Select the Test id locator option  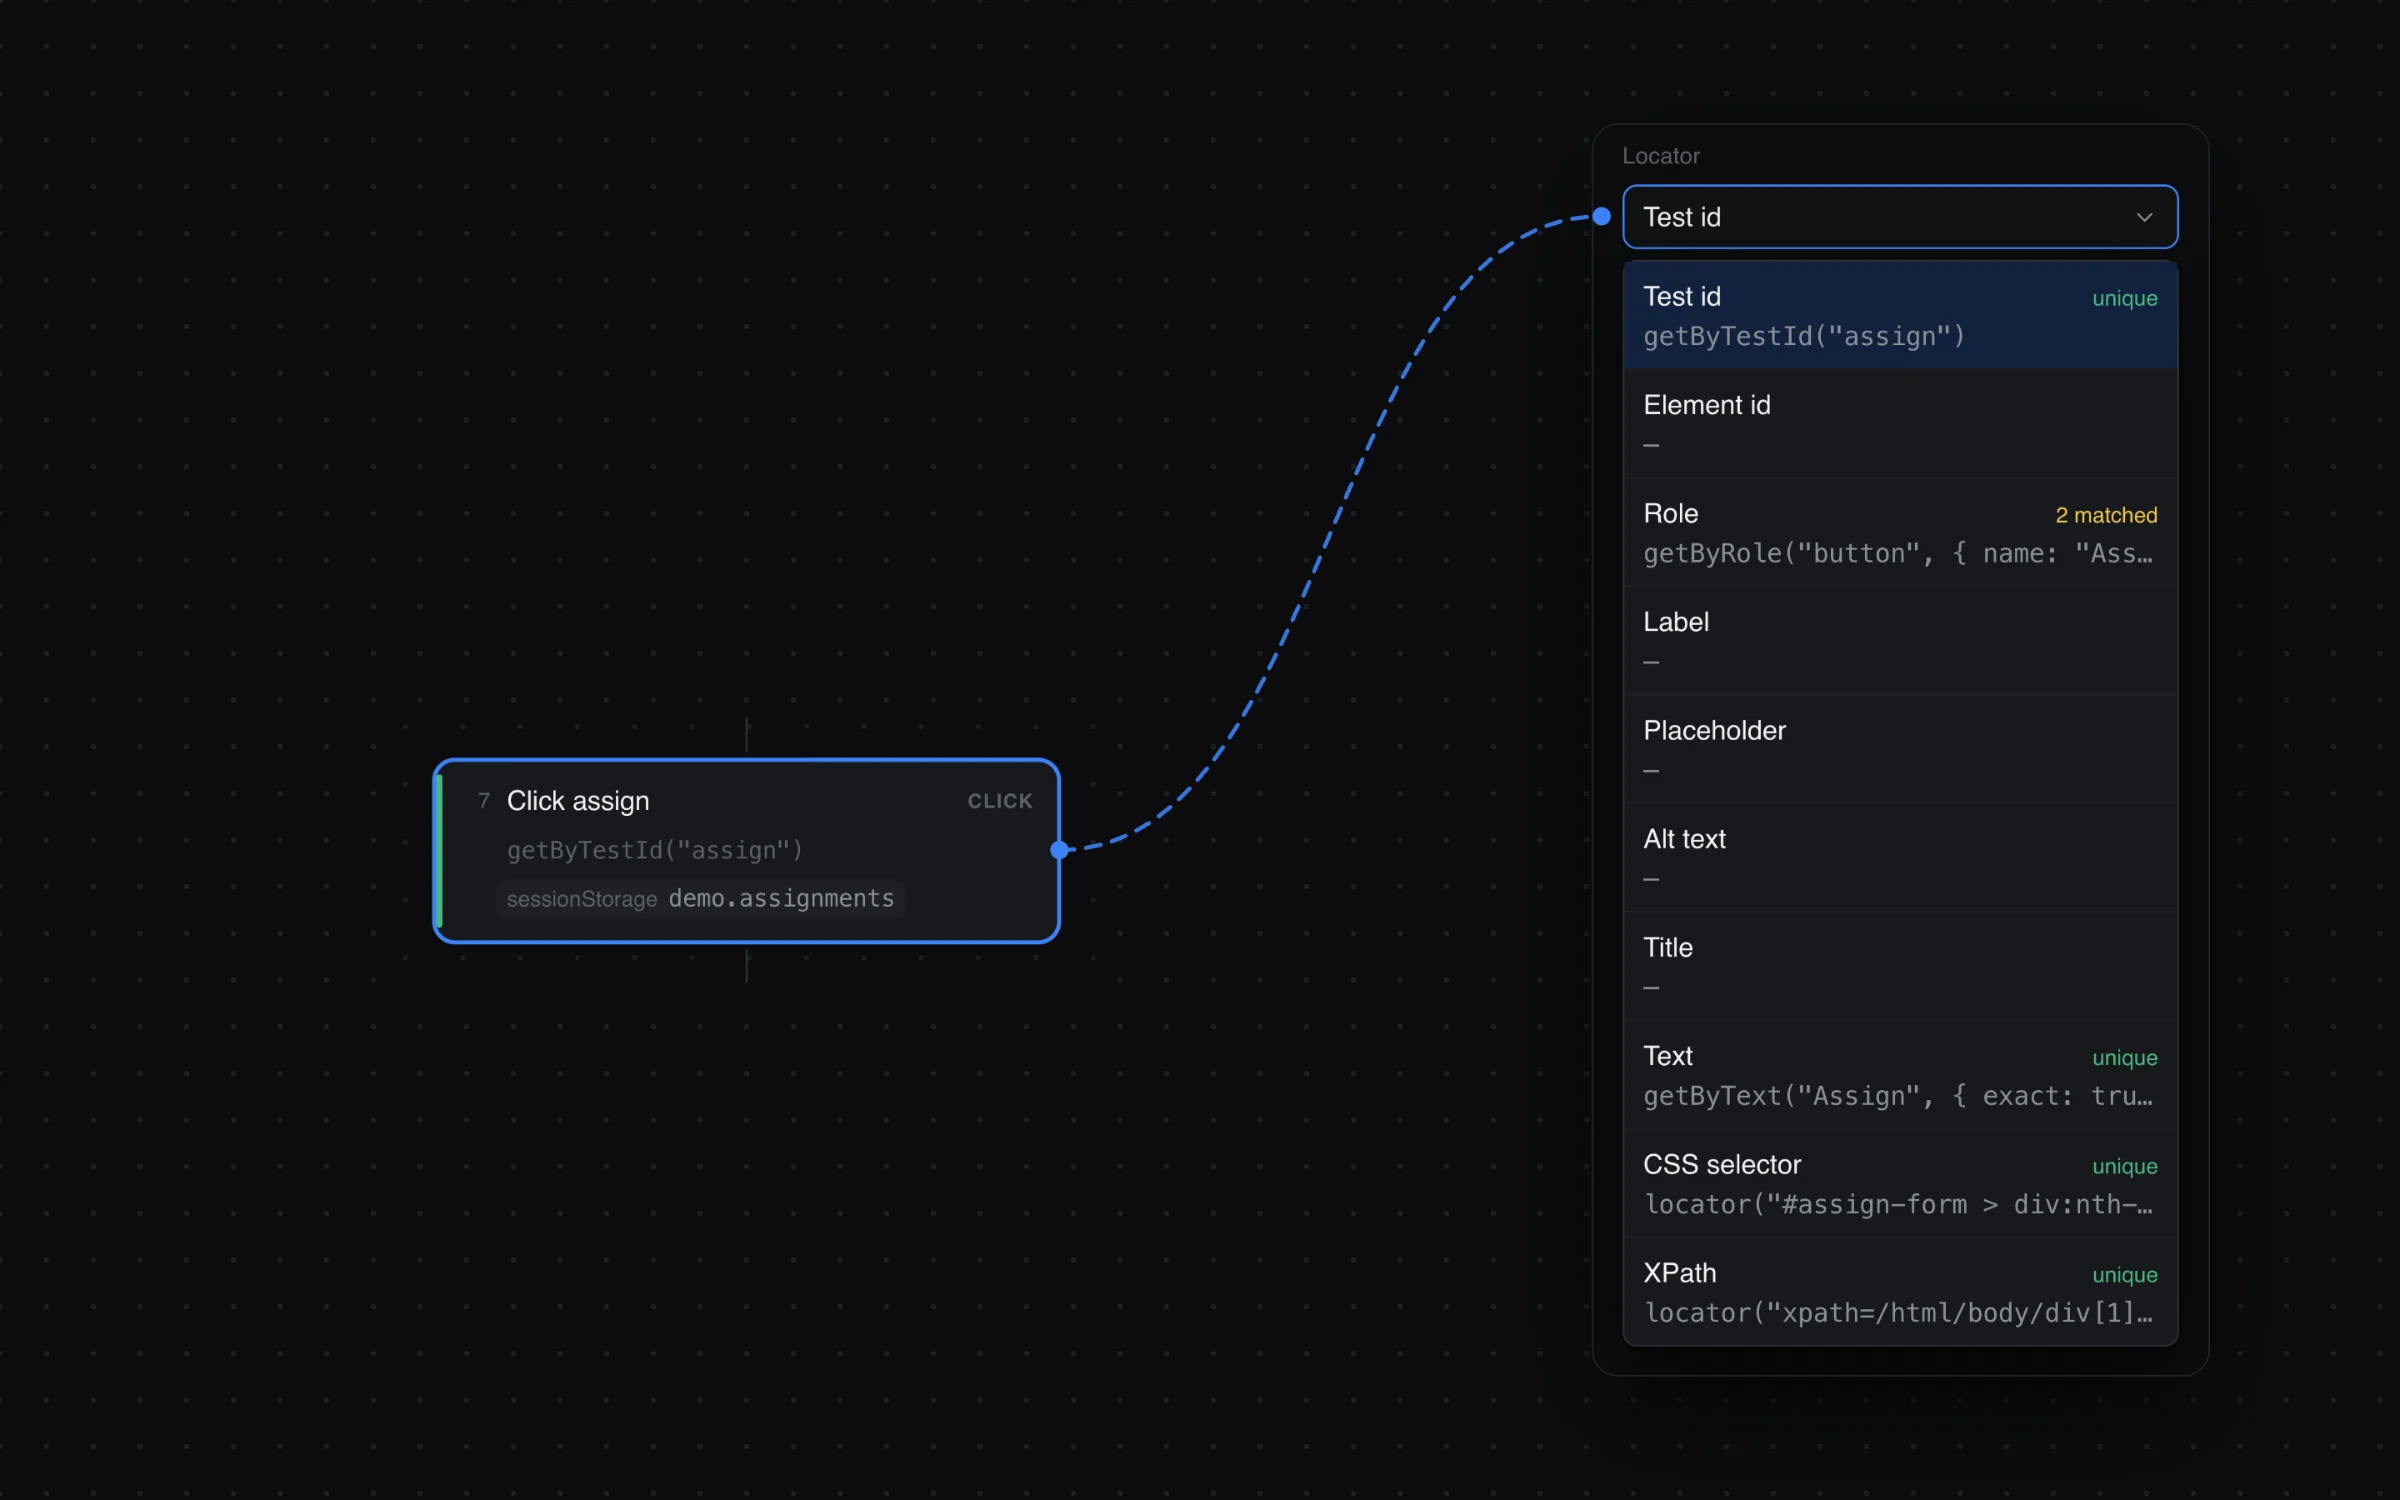pos(1899,315)
